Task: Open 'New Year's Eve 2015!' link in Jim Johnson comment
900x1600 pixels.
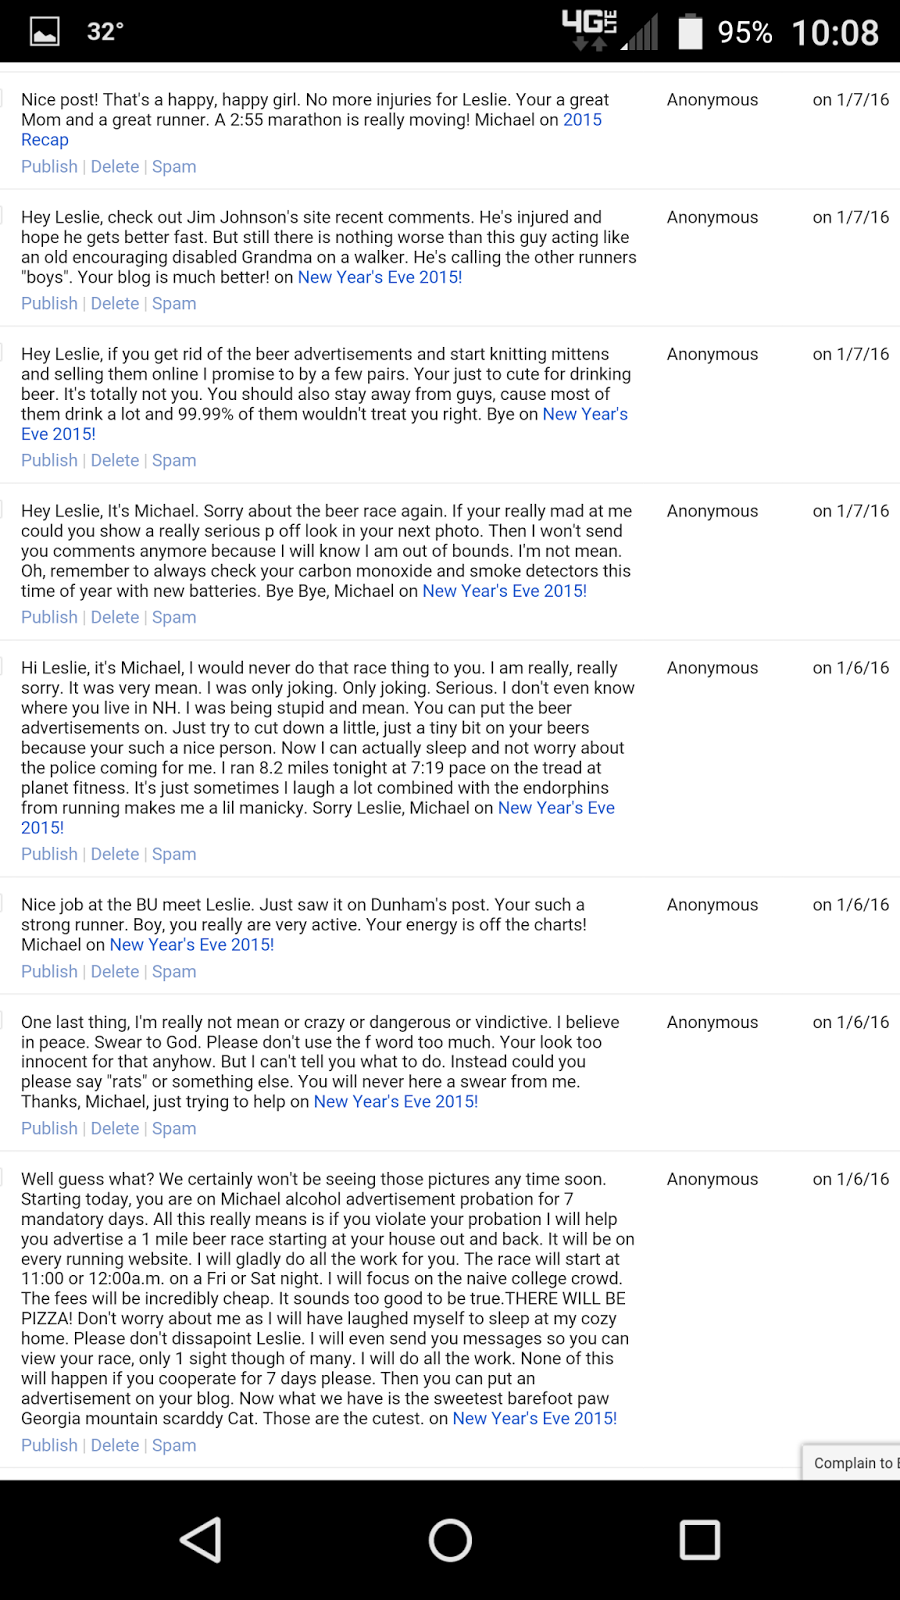Action: (x=380, y=278)
